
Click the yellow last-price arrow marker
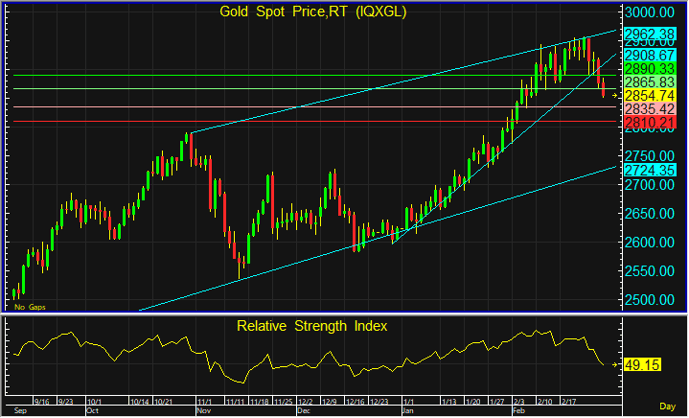coord(615,94)
